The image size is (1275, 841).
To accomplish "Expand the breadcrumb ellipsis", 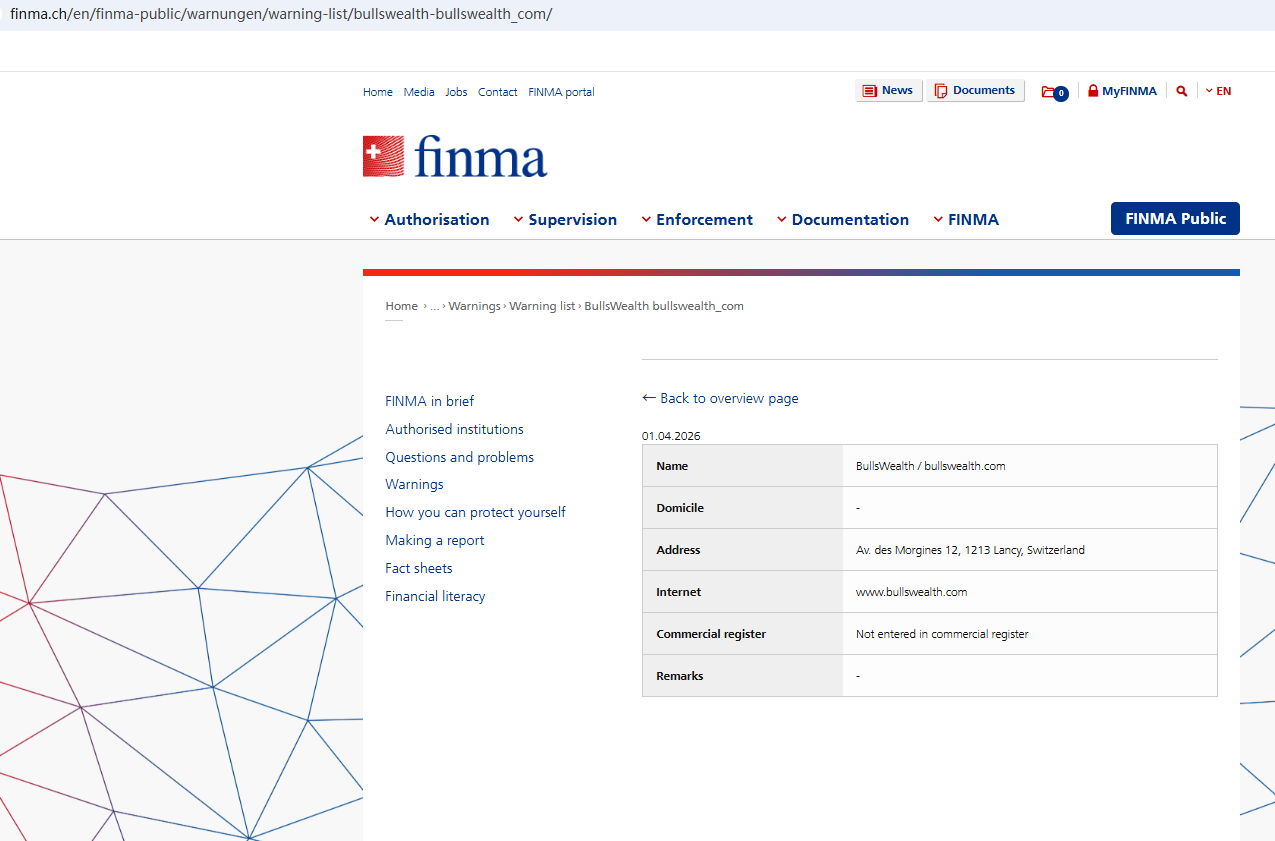I will pos(435,306).
